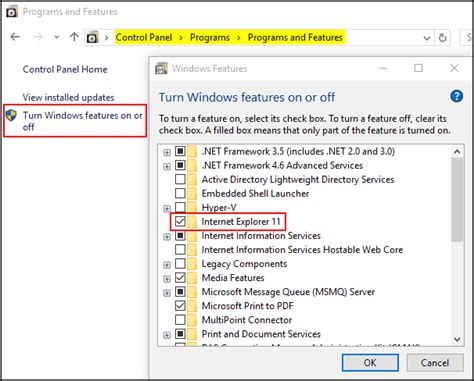Click the folder icon beside Hyper-V
This screenshot has width=474, height=381.
[192, 207]
